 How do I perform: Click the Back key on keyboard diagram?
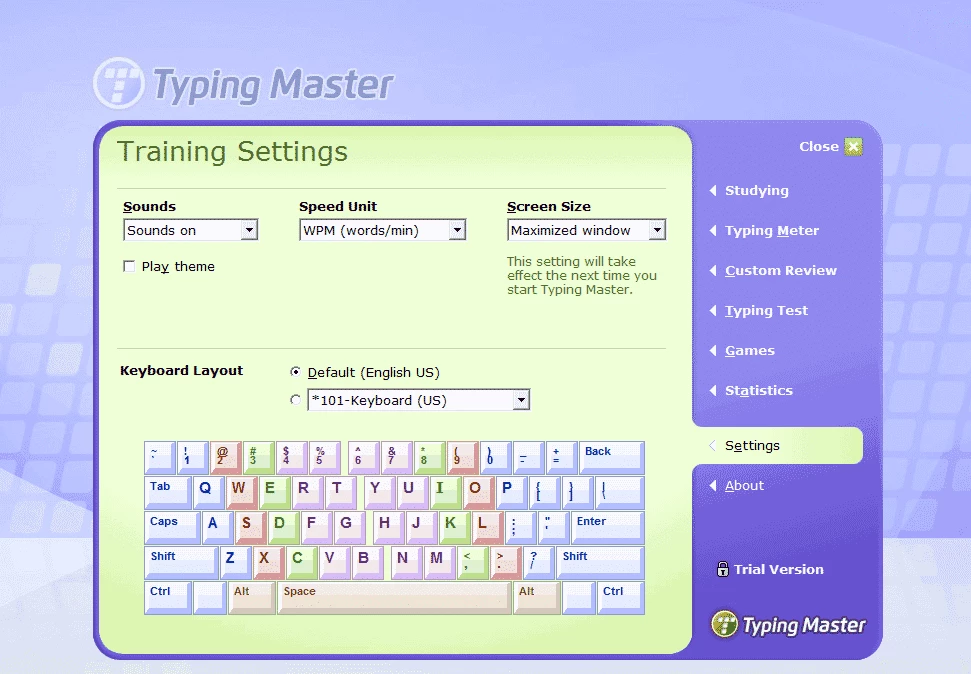coord(610,457)
